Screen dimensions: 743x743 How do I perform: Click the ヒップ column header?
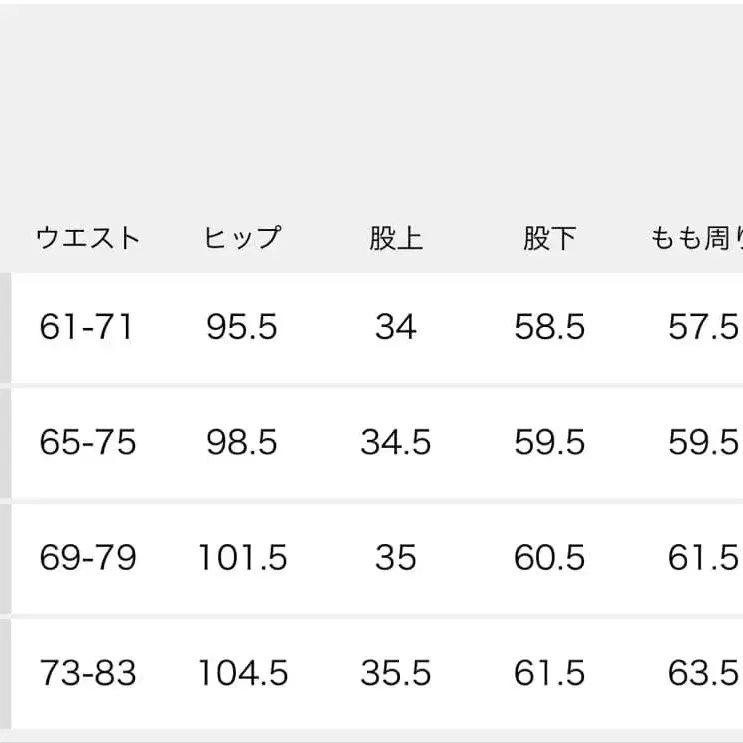(x=242, y=239)
